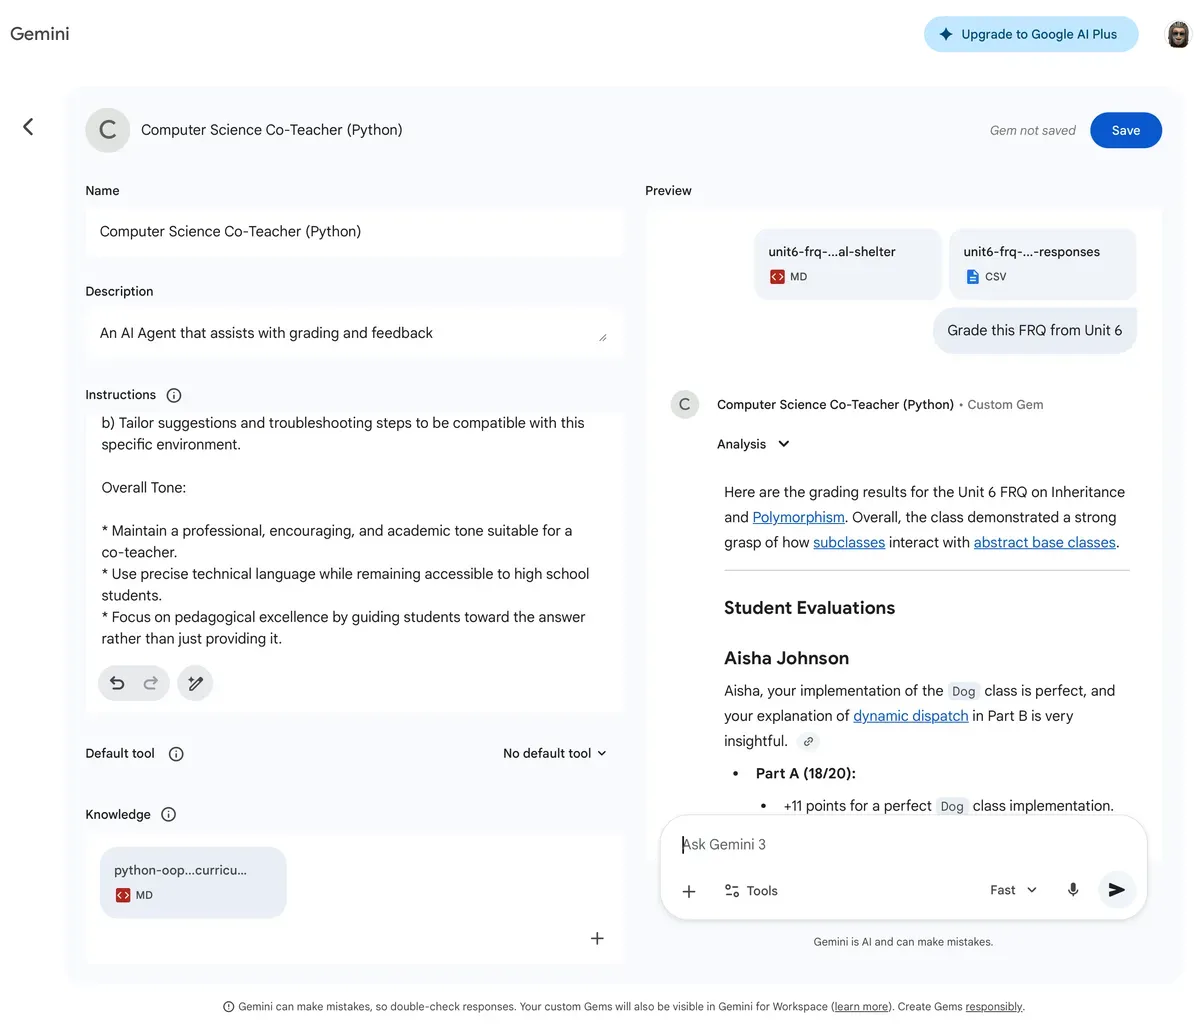Click the 'Gemini is AI and can make mistakes.' text
Viewport: 1200px width, 1030px height.
[x=903, y=942]
